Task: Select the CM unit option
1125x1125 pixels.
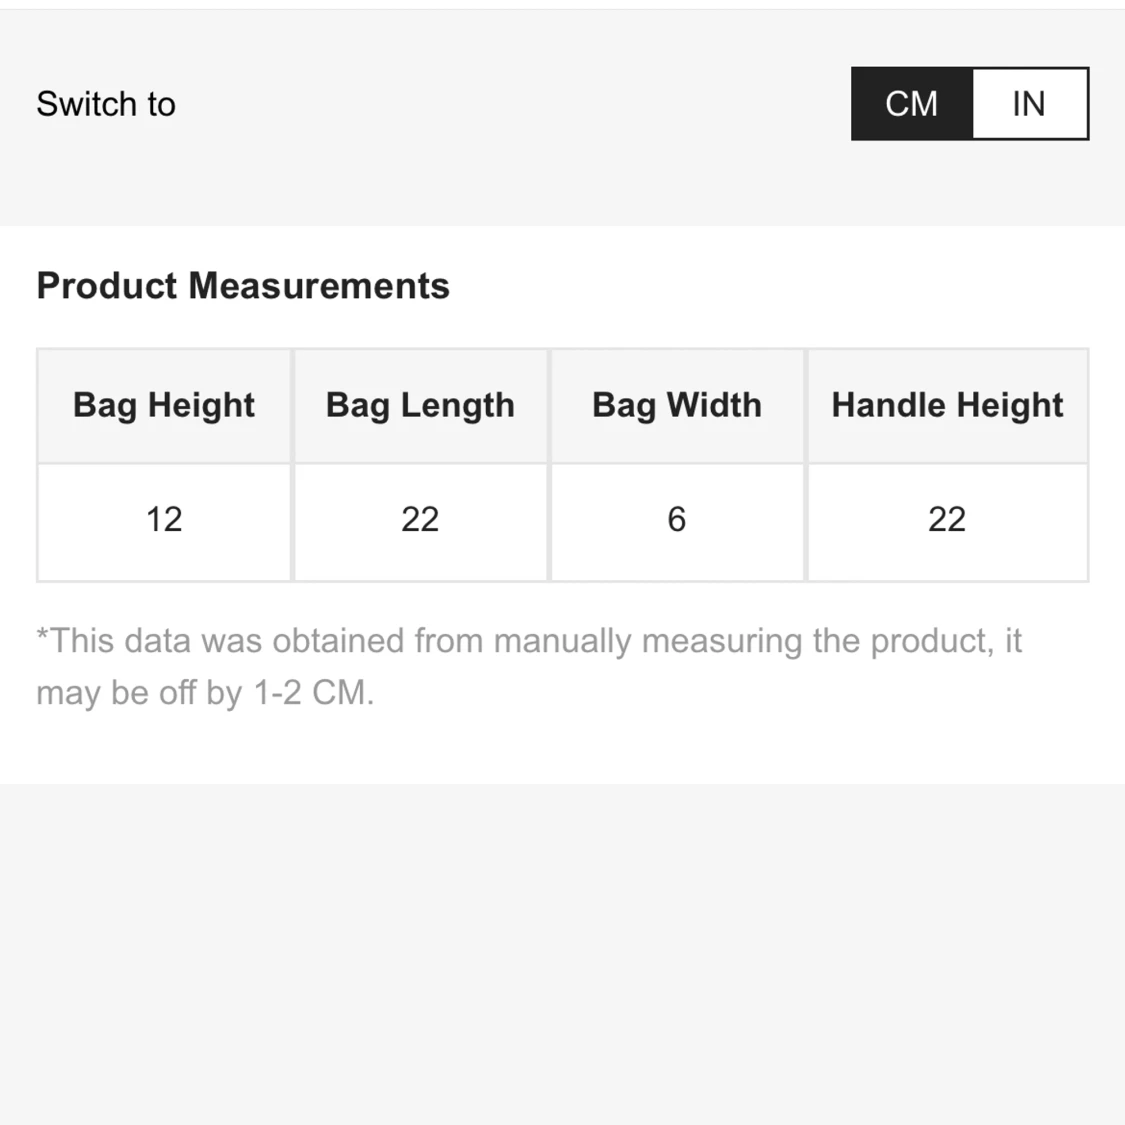Action: coord(911,104)
